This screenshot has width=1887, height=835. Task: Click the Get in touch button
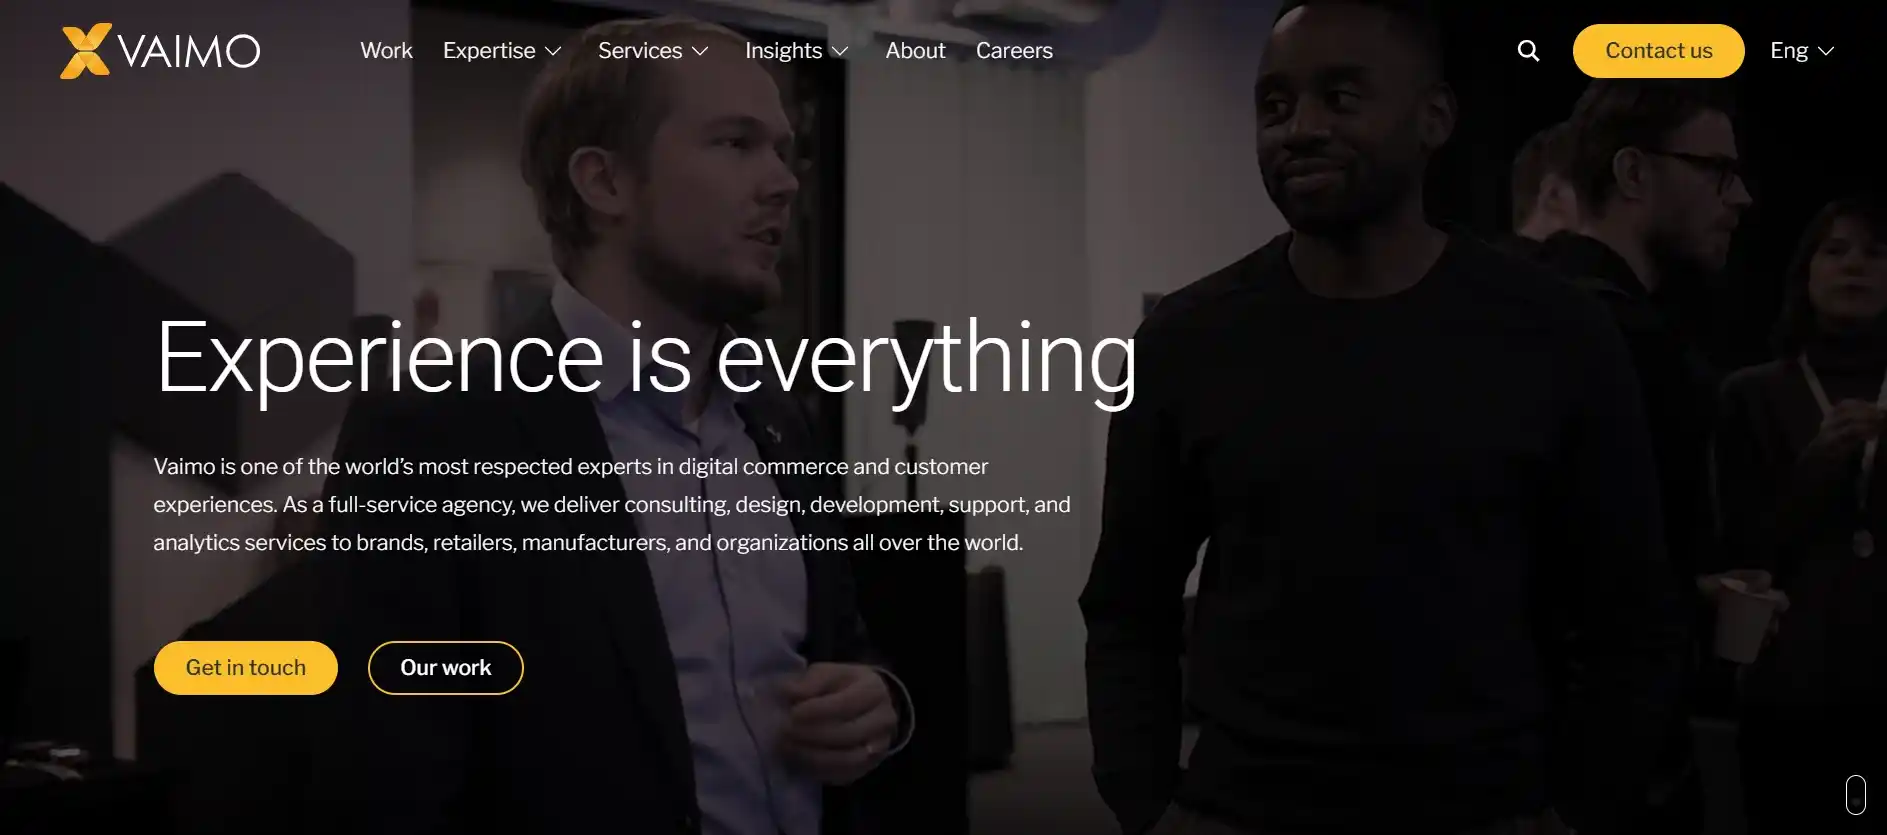point(246,668)
